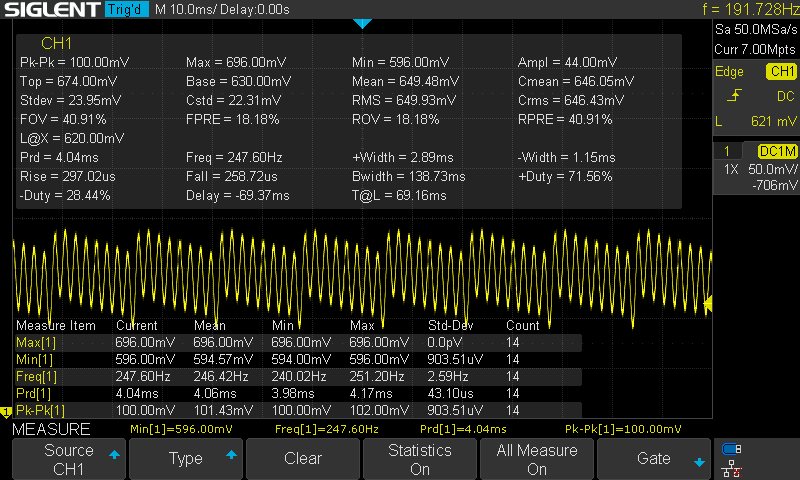This screenshot has width=800, height=480.
Task: Click the MEASURE menu title
Action: tap(51, 430)
